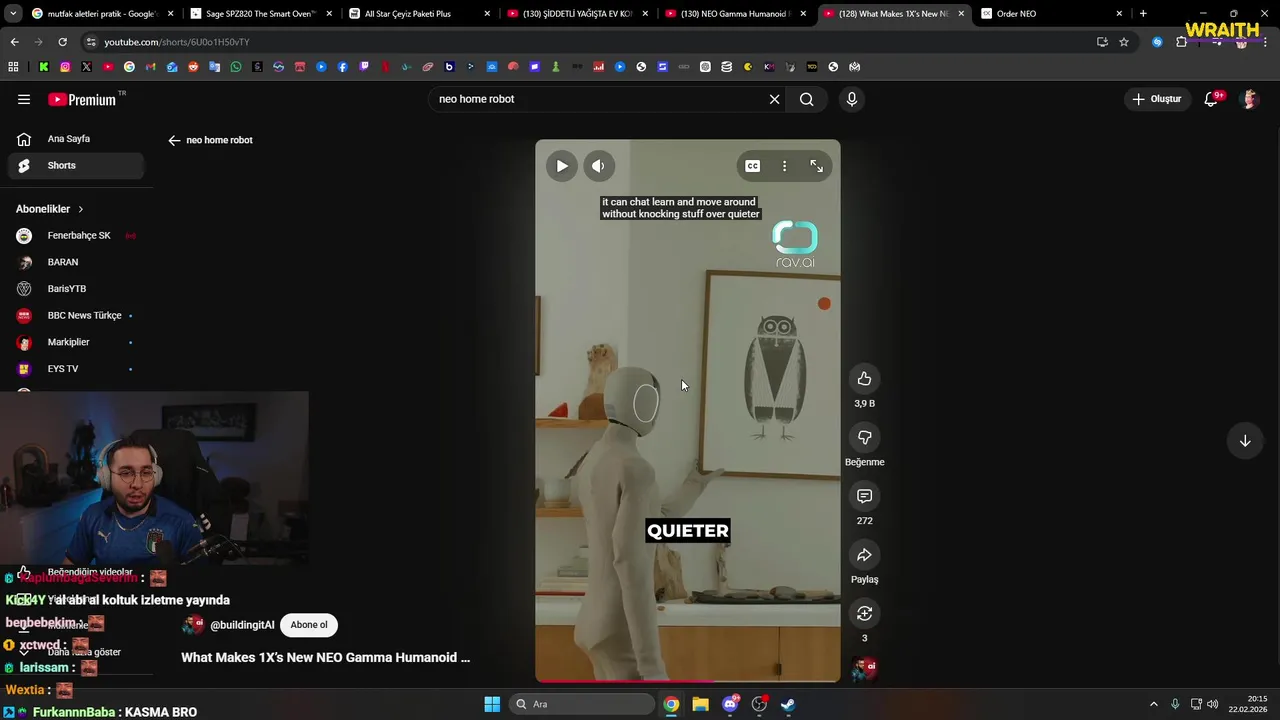Dislike the Short (Beğenme)
1280x720 pixels.
865,438
